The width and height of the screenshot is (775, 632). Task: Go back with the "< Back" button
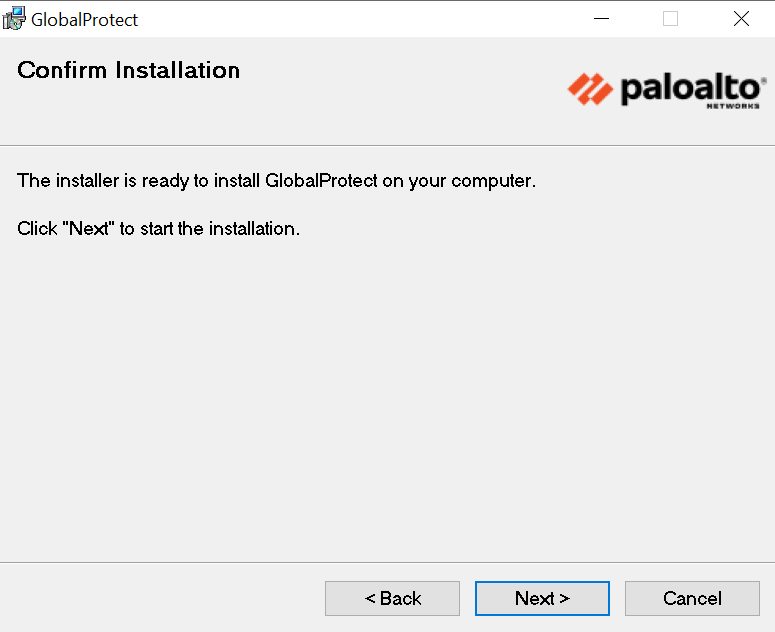click(392, 599)
